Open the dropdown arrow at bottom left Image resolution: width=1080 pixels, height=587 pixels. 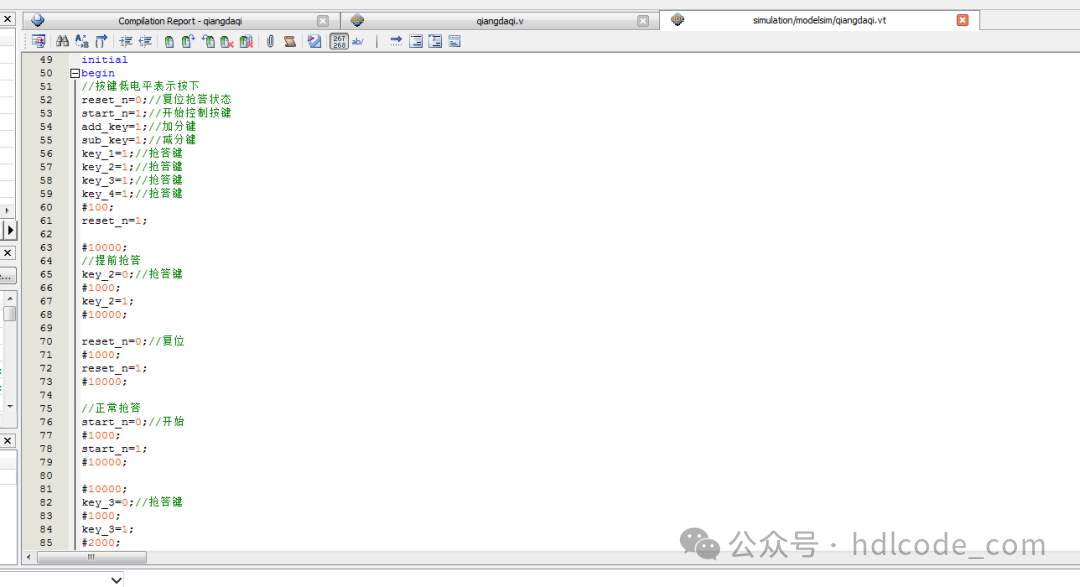(x=116, y=580)
